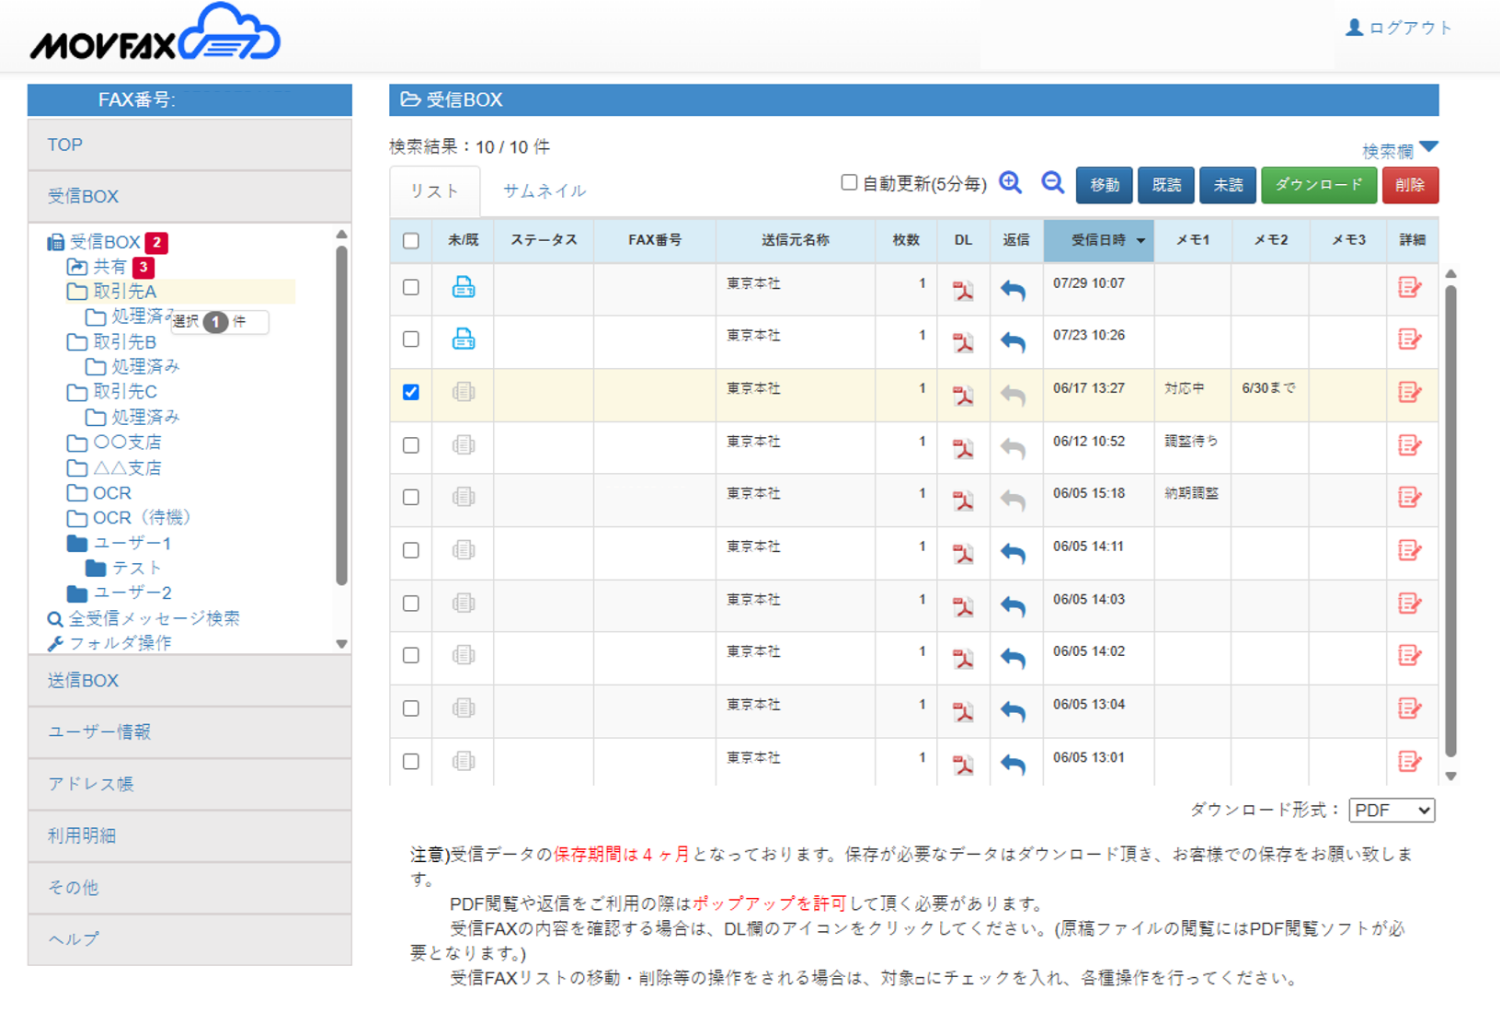
Task: Select the リスト tab
Action: [434, 191]
